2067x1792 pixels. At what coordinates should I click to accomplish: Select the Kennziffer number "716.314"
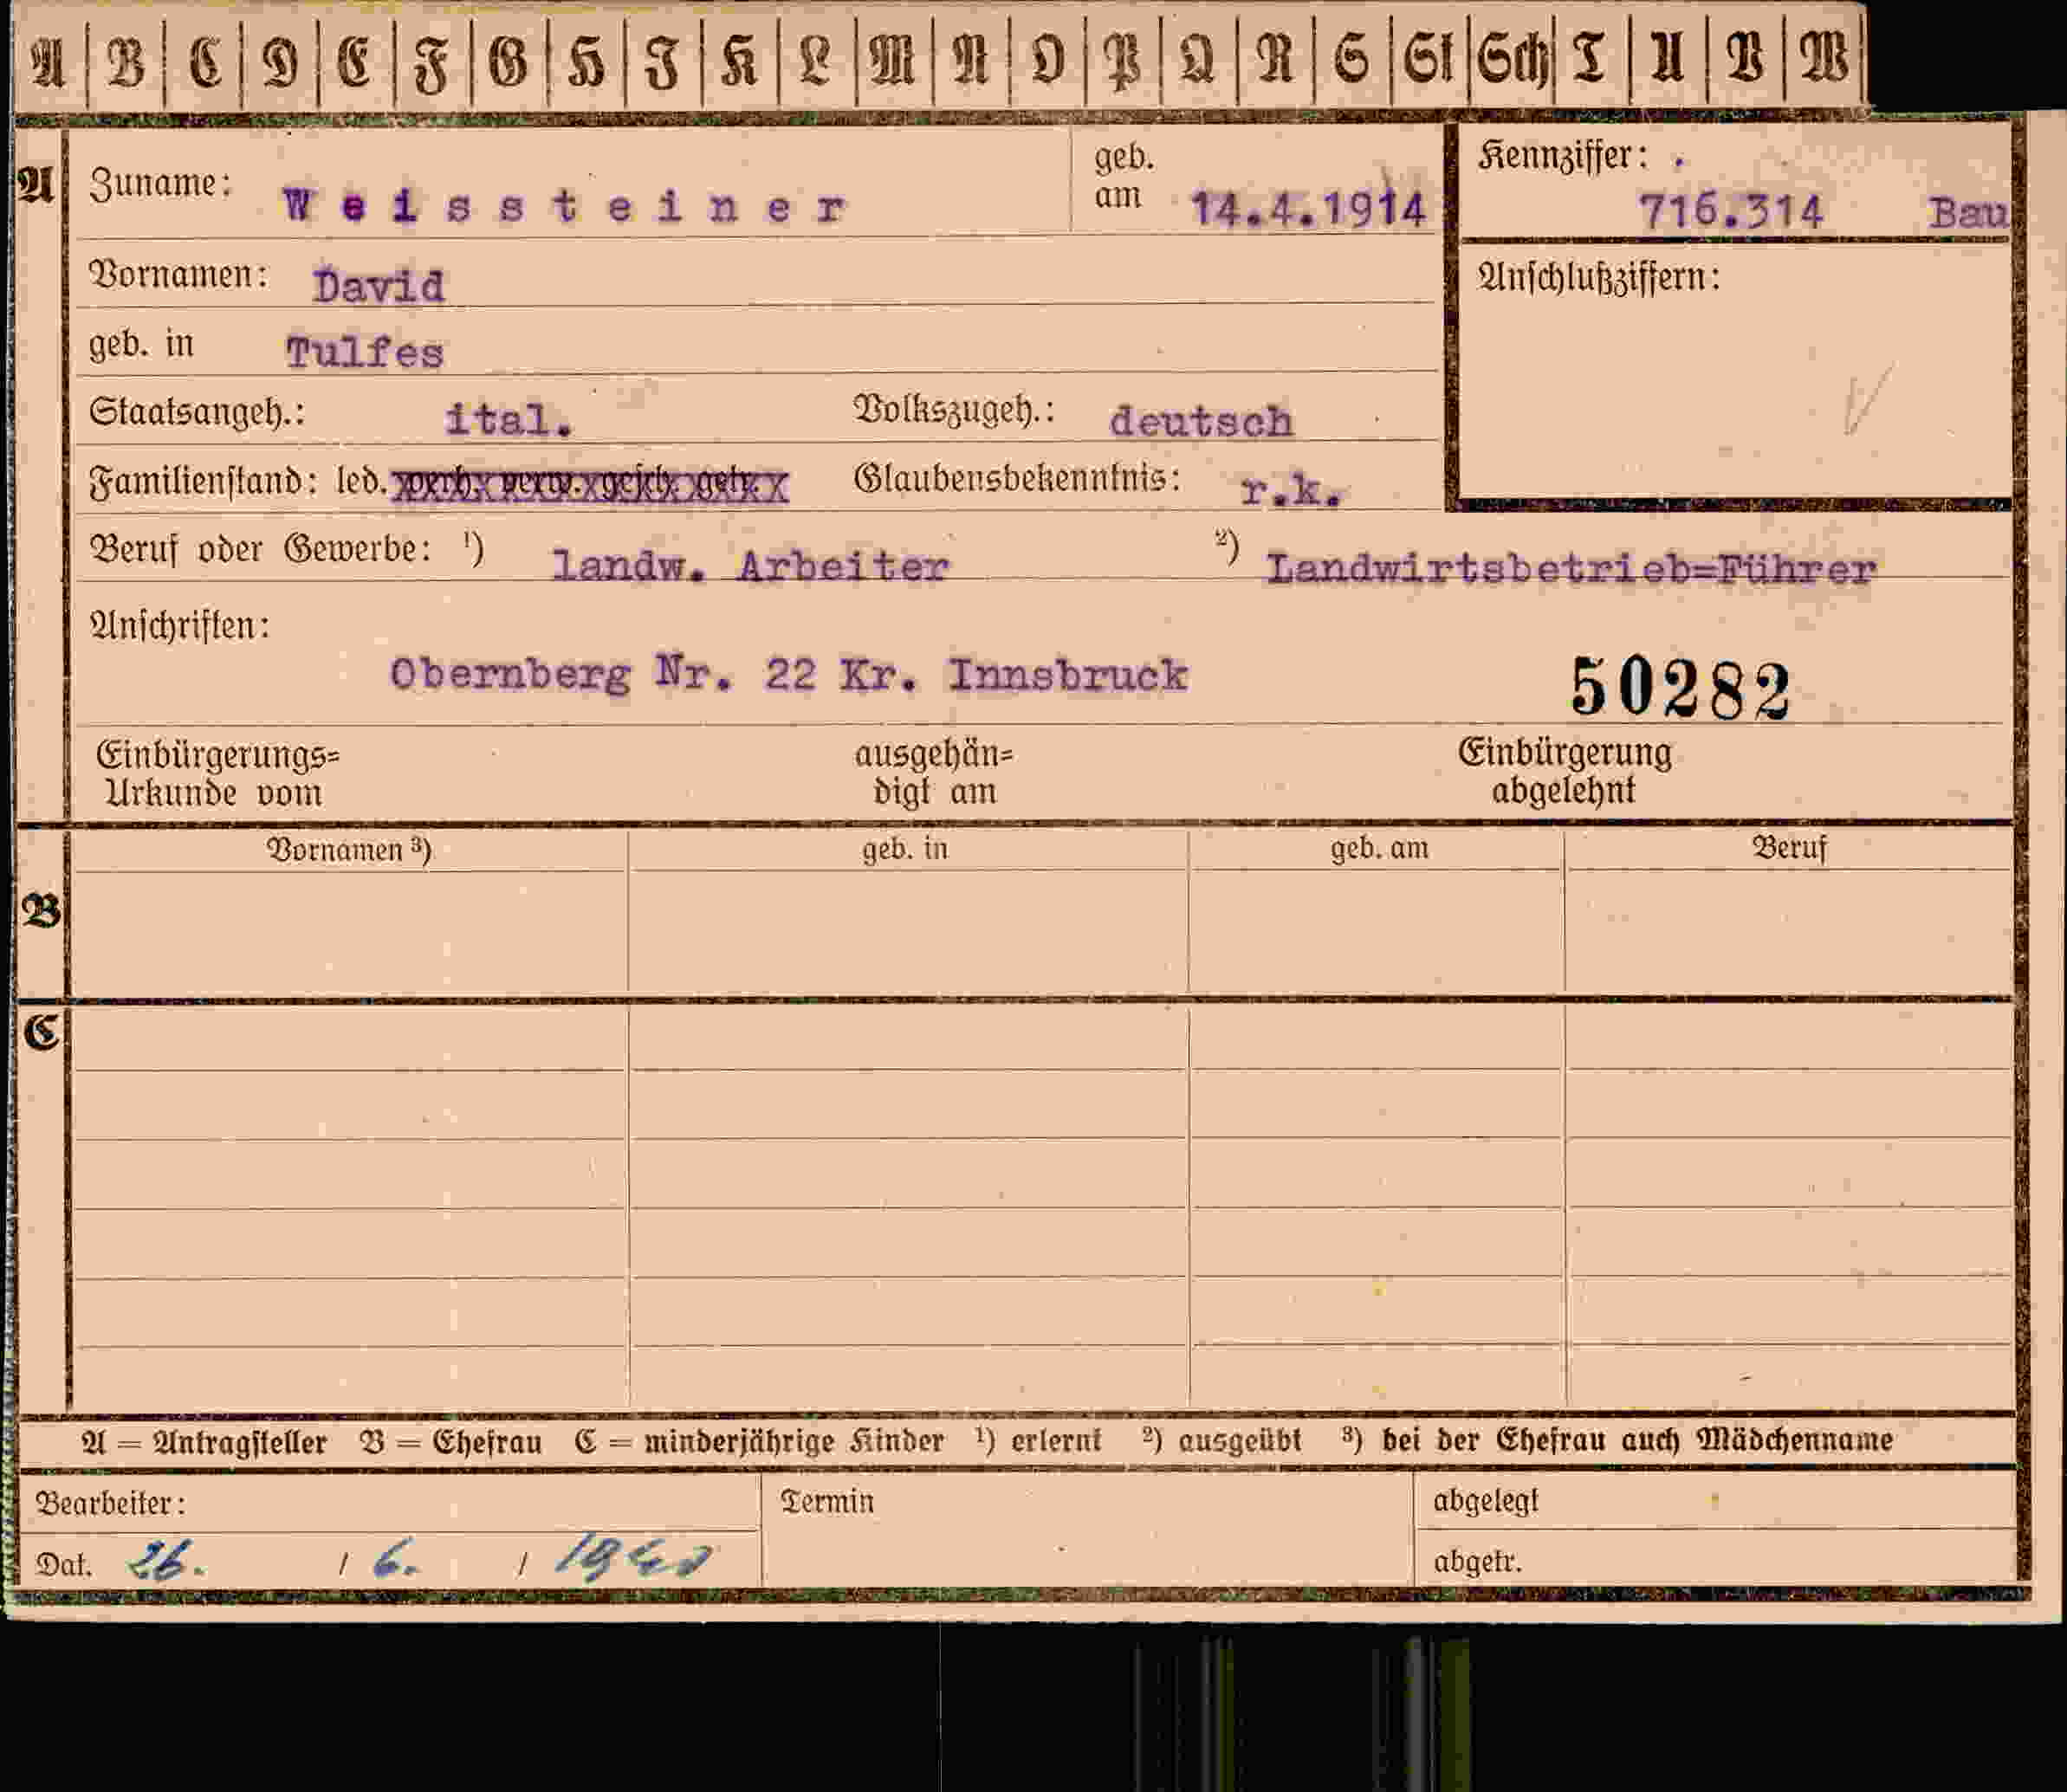tap(1731, 211)
